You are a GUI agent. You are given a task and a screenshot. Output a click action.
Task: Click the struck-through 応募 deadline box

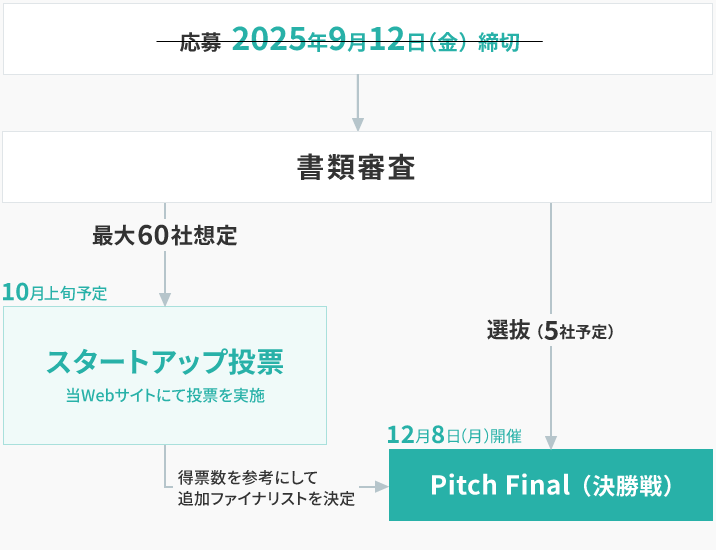tap(358, 39)
